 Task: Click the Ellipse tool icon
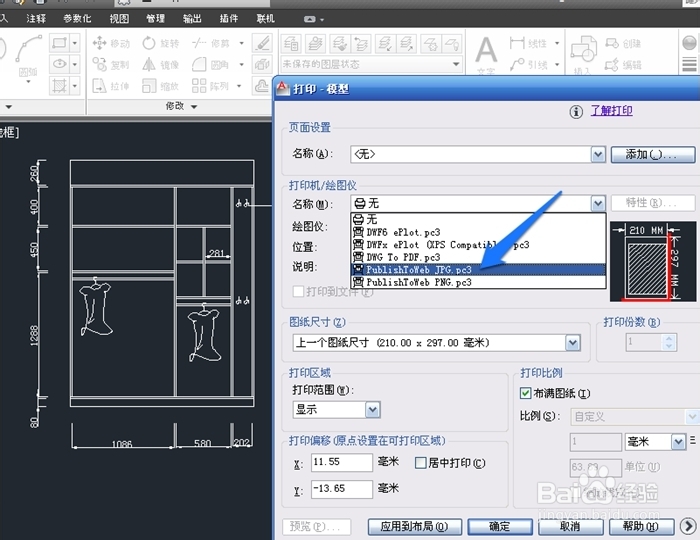point(59,64)
